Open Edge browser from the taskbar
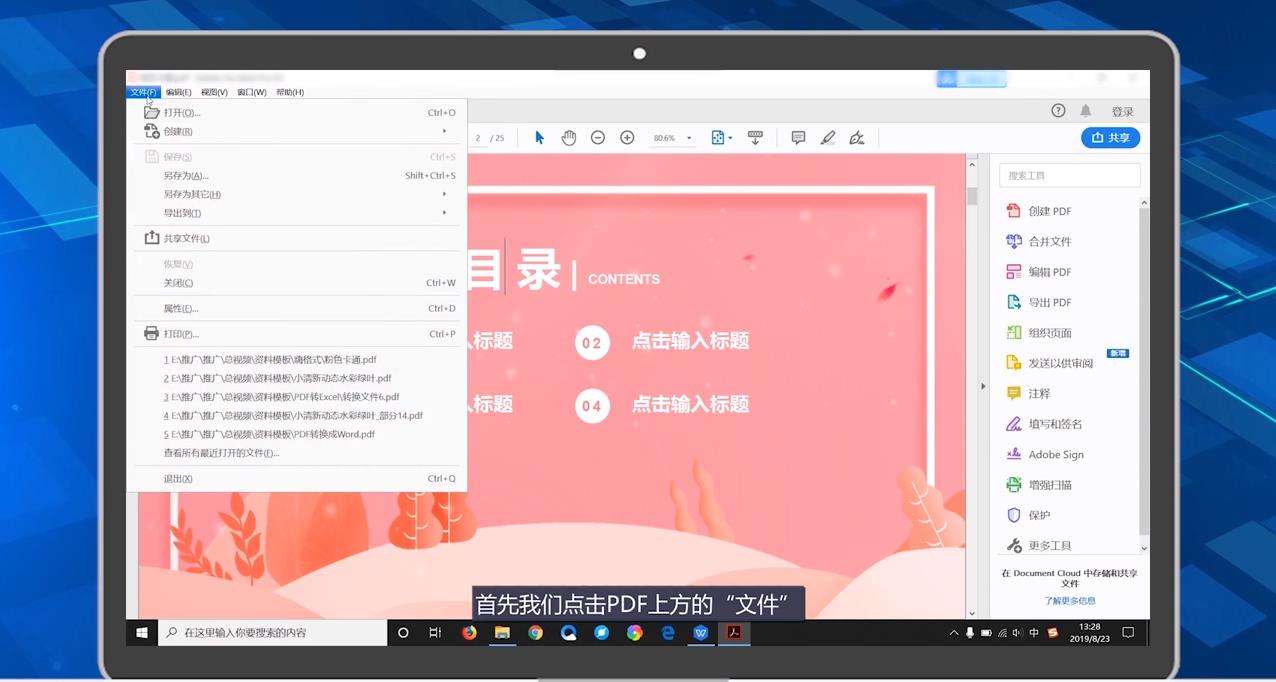The width and height of the screenshot is (1276, 682). (x=668, y=633)
